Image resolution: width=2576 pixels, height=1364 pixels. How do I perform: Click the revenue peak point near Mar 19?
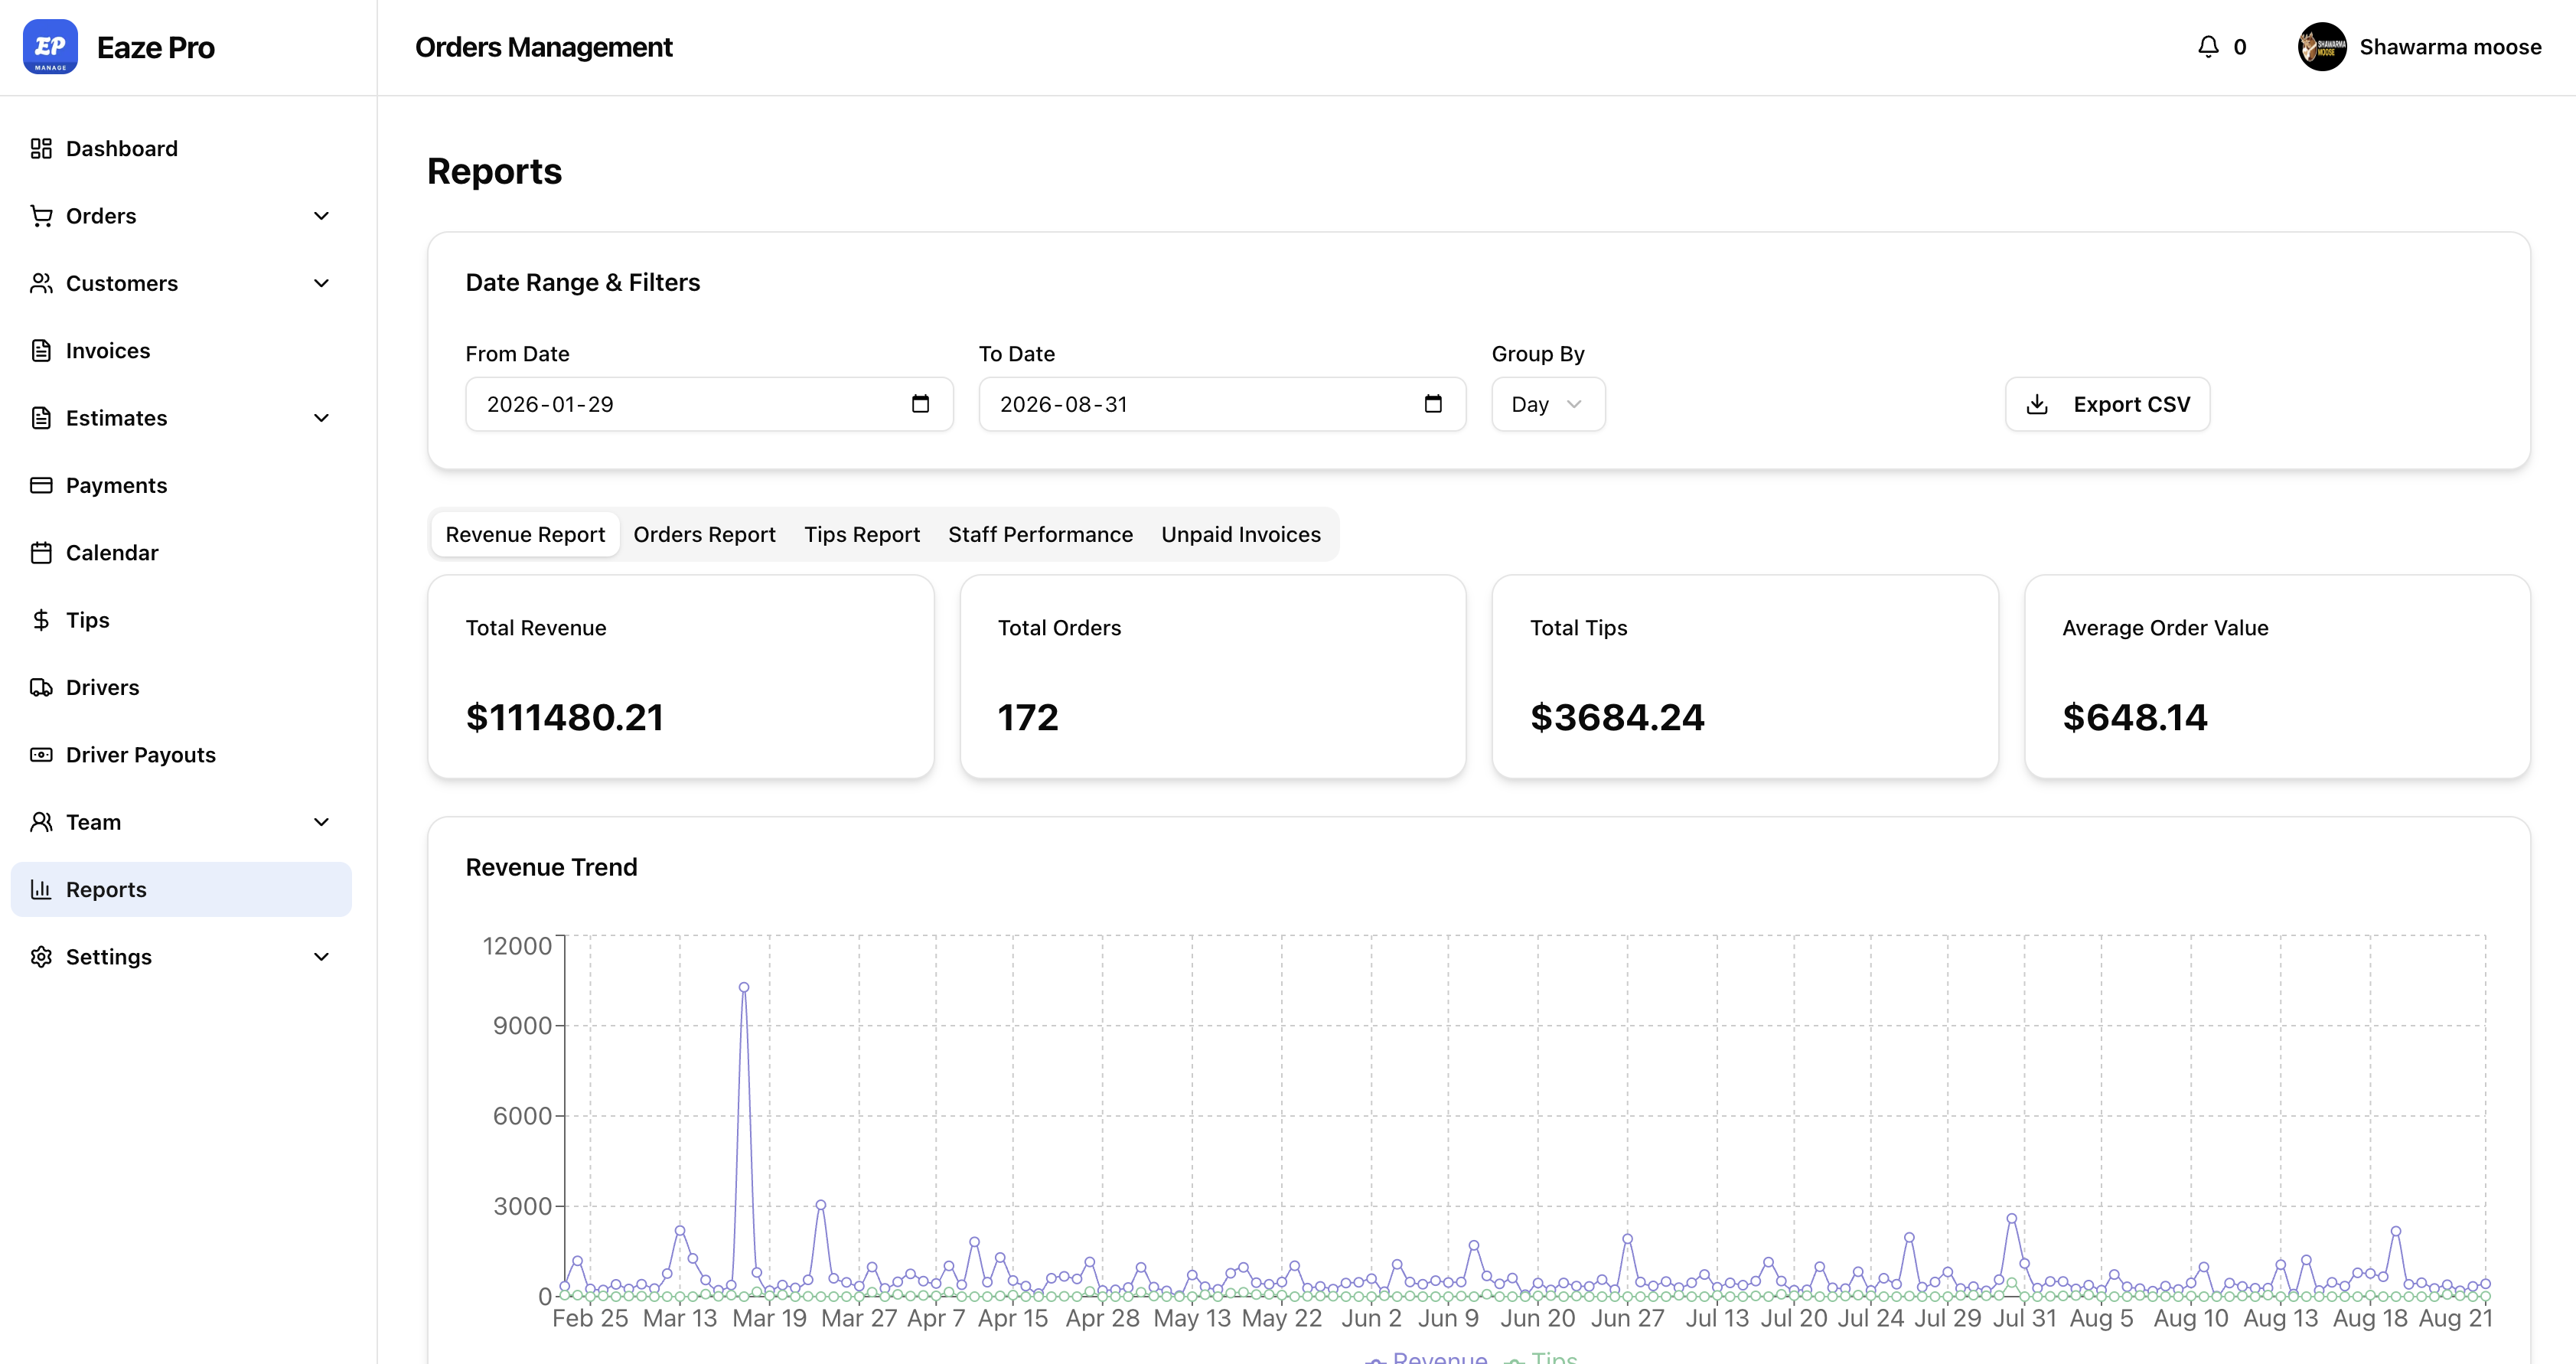tap(744, 987)
